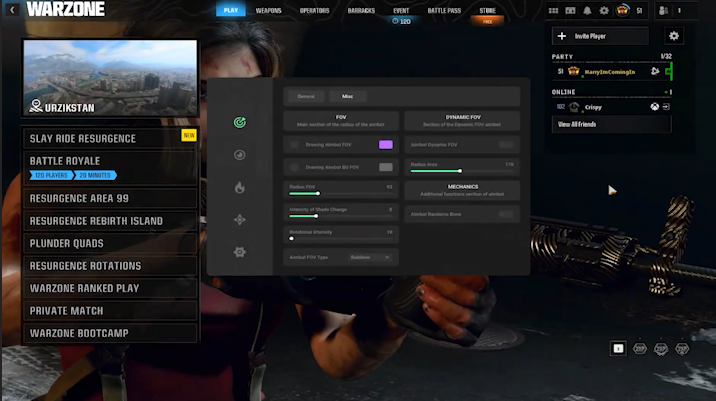Click the flame icon in overlay sidebar

click(x=239, y=187)
